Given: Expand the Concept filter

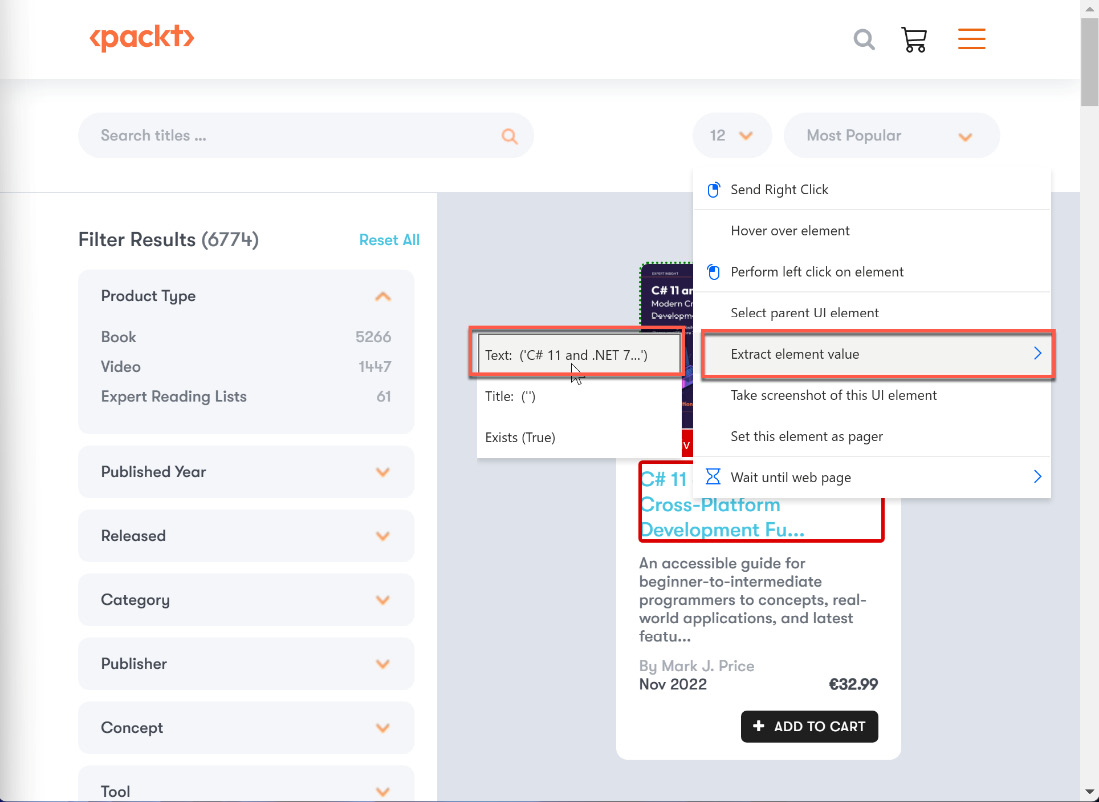Looking at the screenshot, I should pyautogui.click(x=383, y=728).
